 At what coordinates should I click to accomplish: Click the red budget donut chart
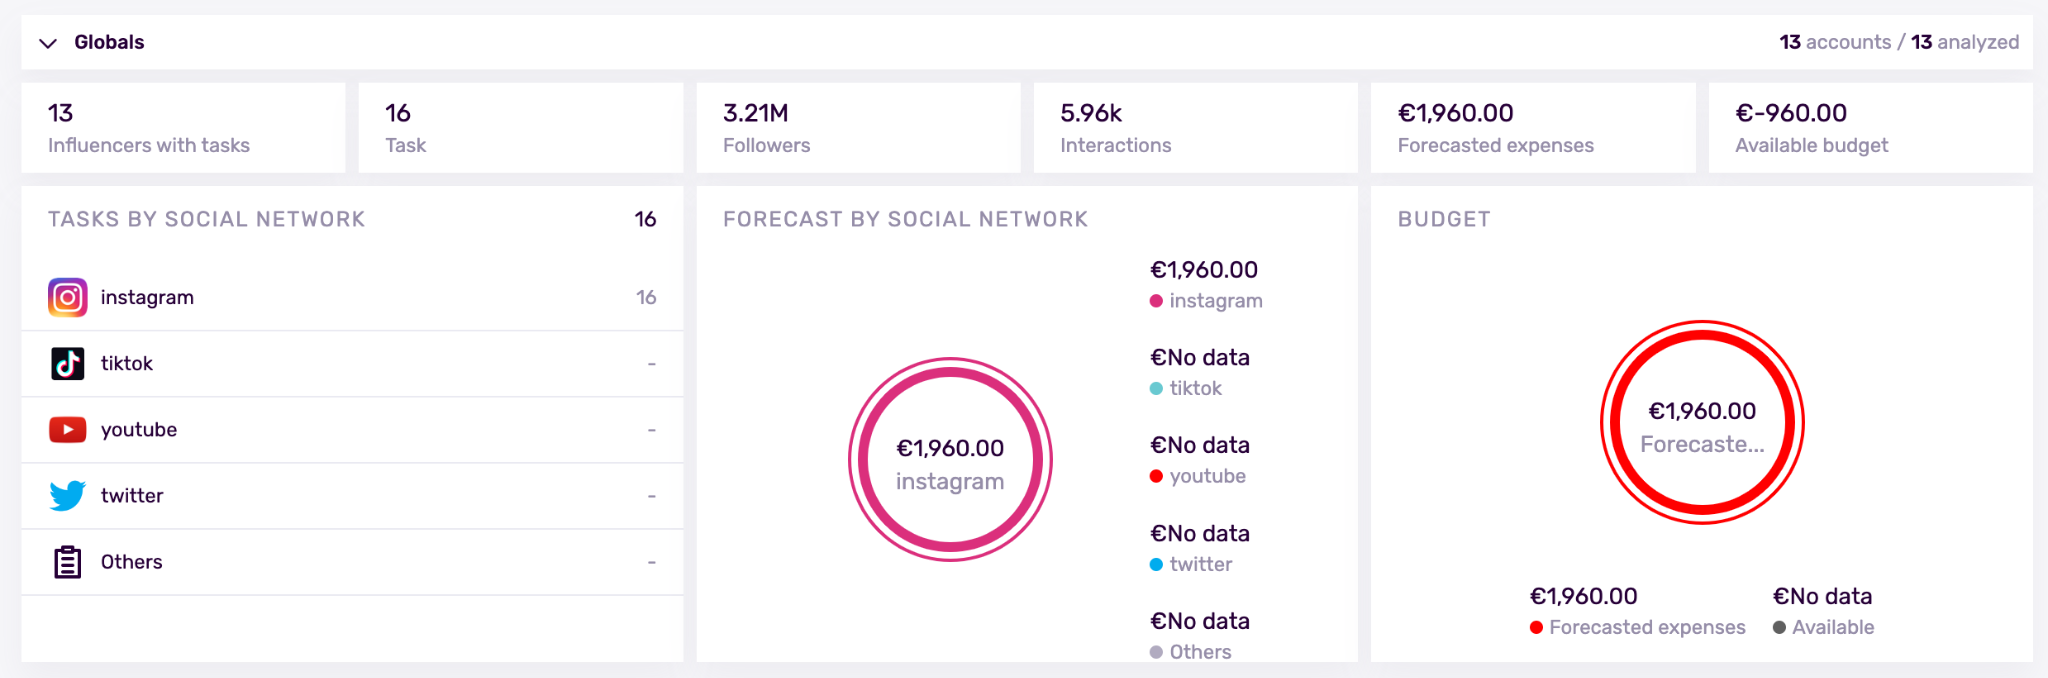(1702, 335)
